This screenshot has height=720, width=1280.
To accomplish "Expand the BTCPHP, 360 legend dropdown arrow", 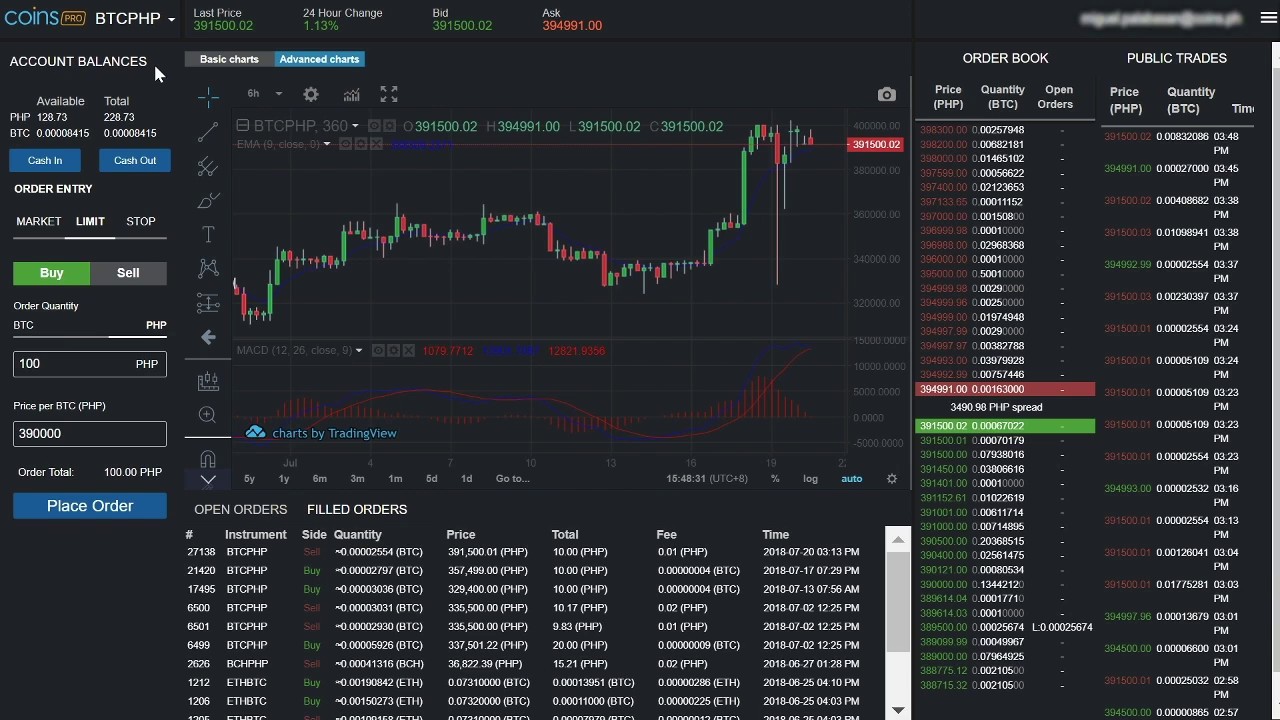I will 355,126.
